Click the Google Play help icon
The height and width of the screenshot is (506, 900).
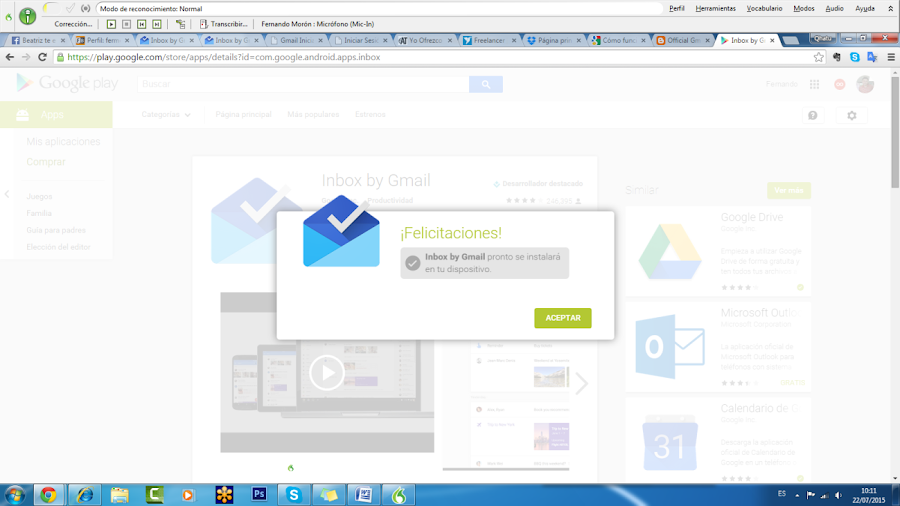[813, 115]
